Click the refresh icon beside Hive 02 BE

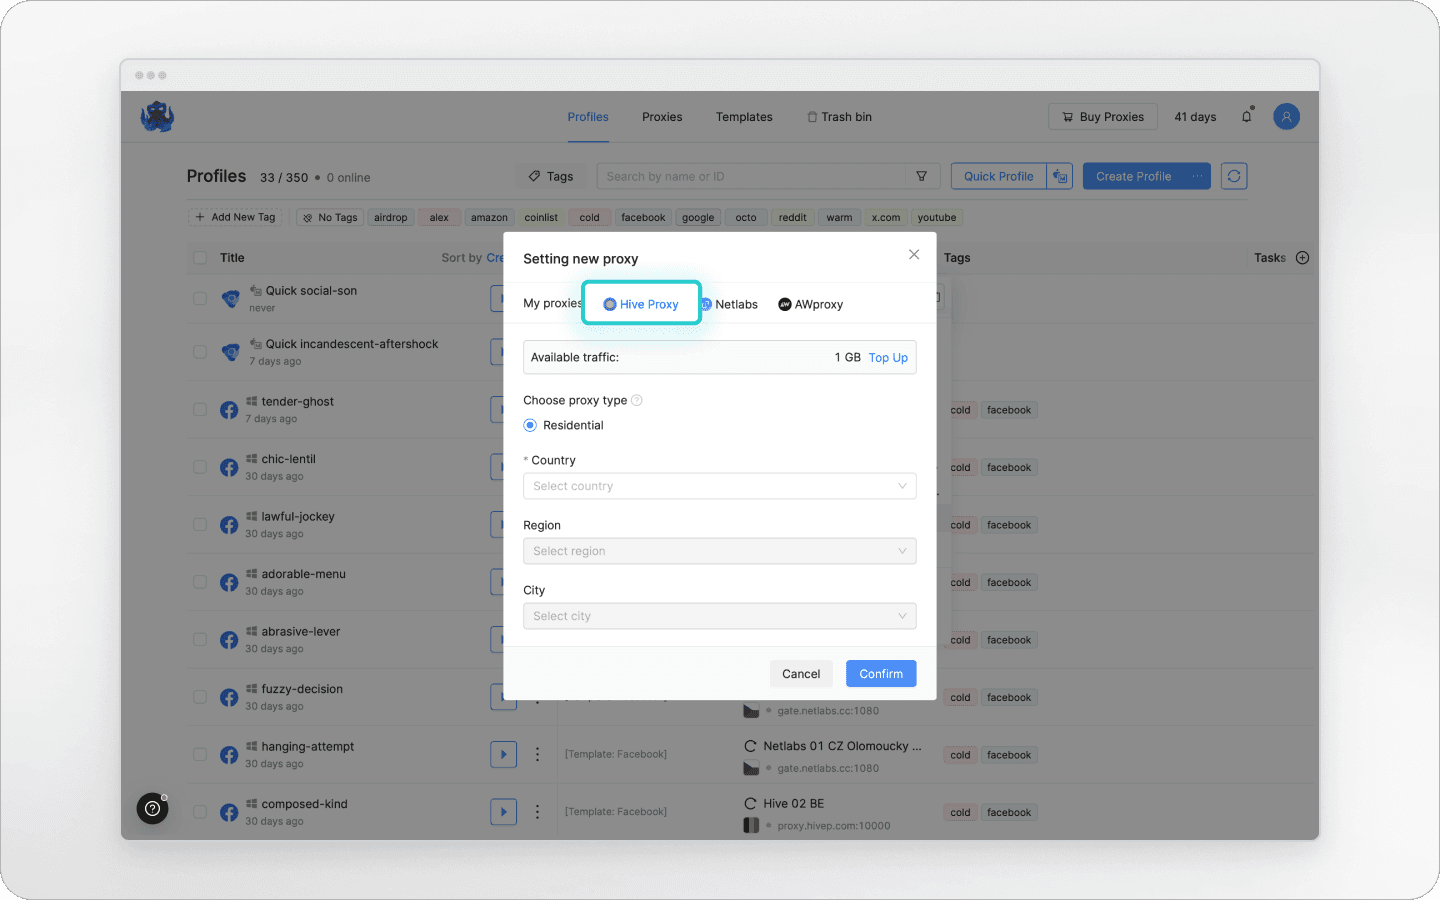[x=750, y=803]
